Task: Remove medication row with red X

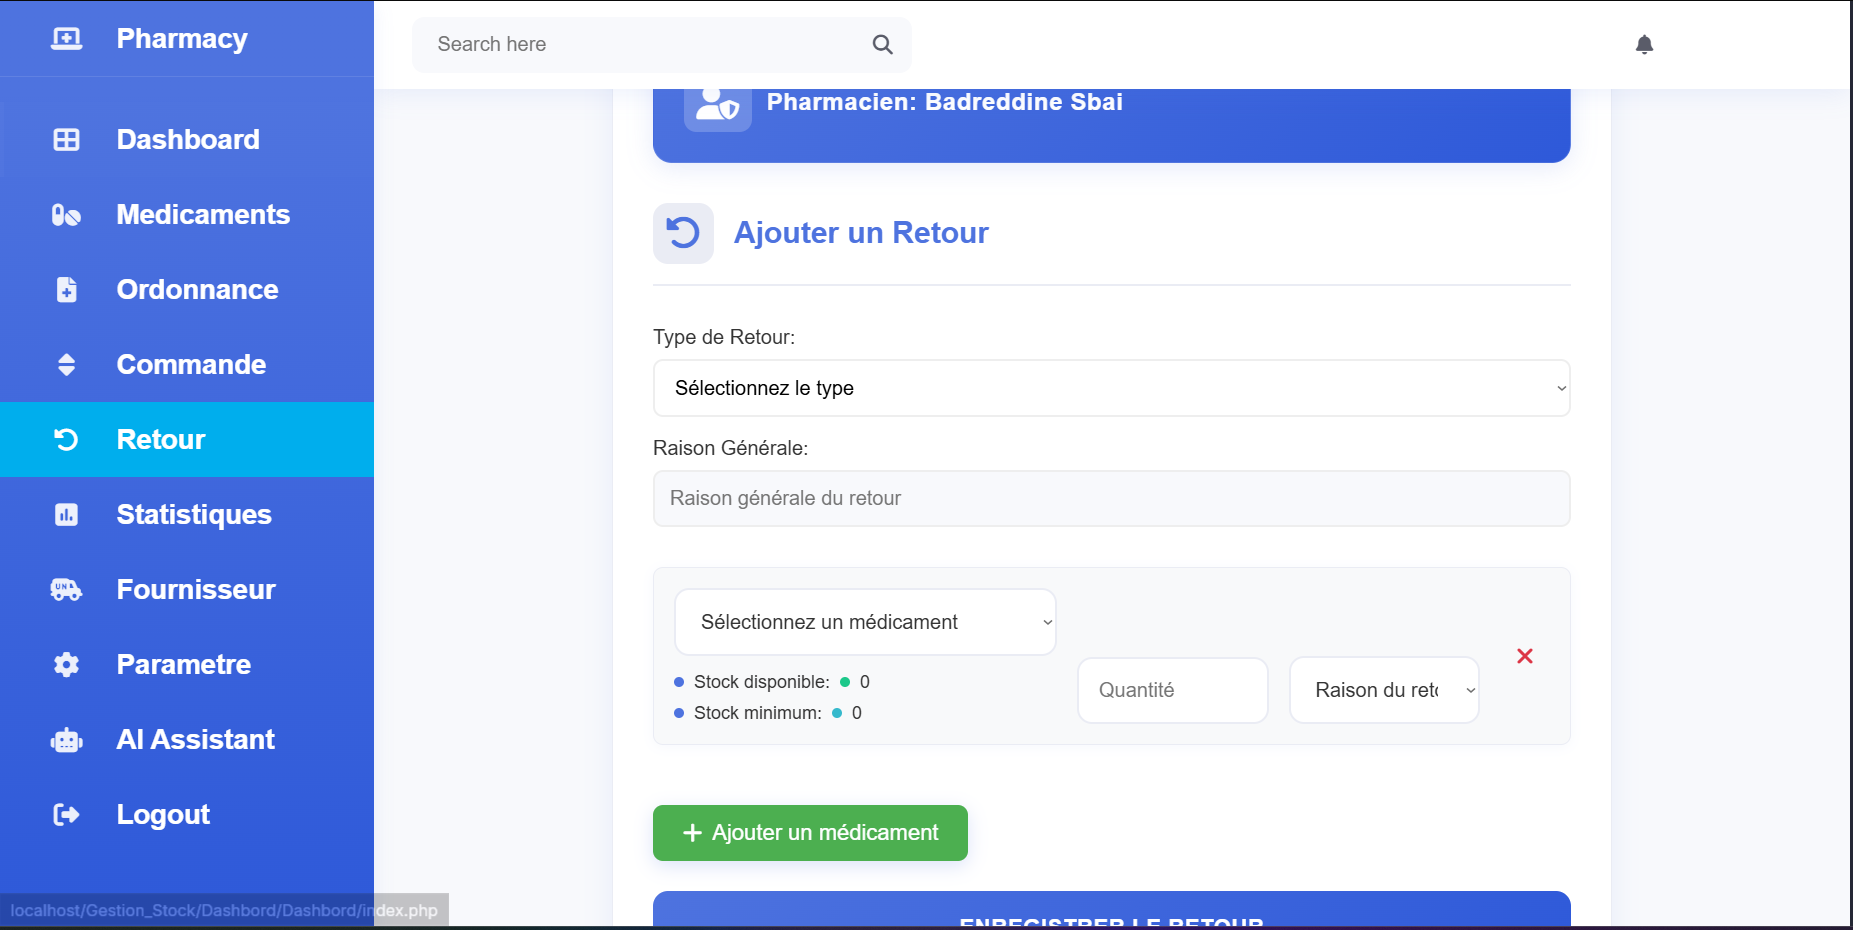Action: (x=1524, y=656)
